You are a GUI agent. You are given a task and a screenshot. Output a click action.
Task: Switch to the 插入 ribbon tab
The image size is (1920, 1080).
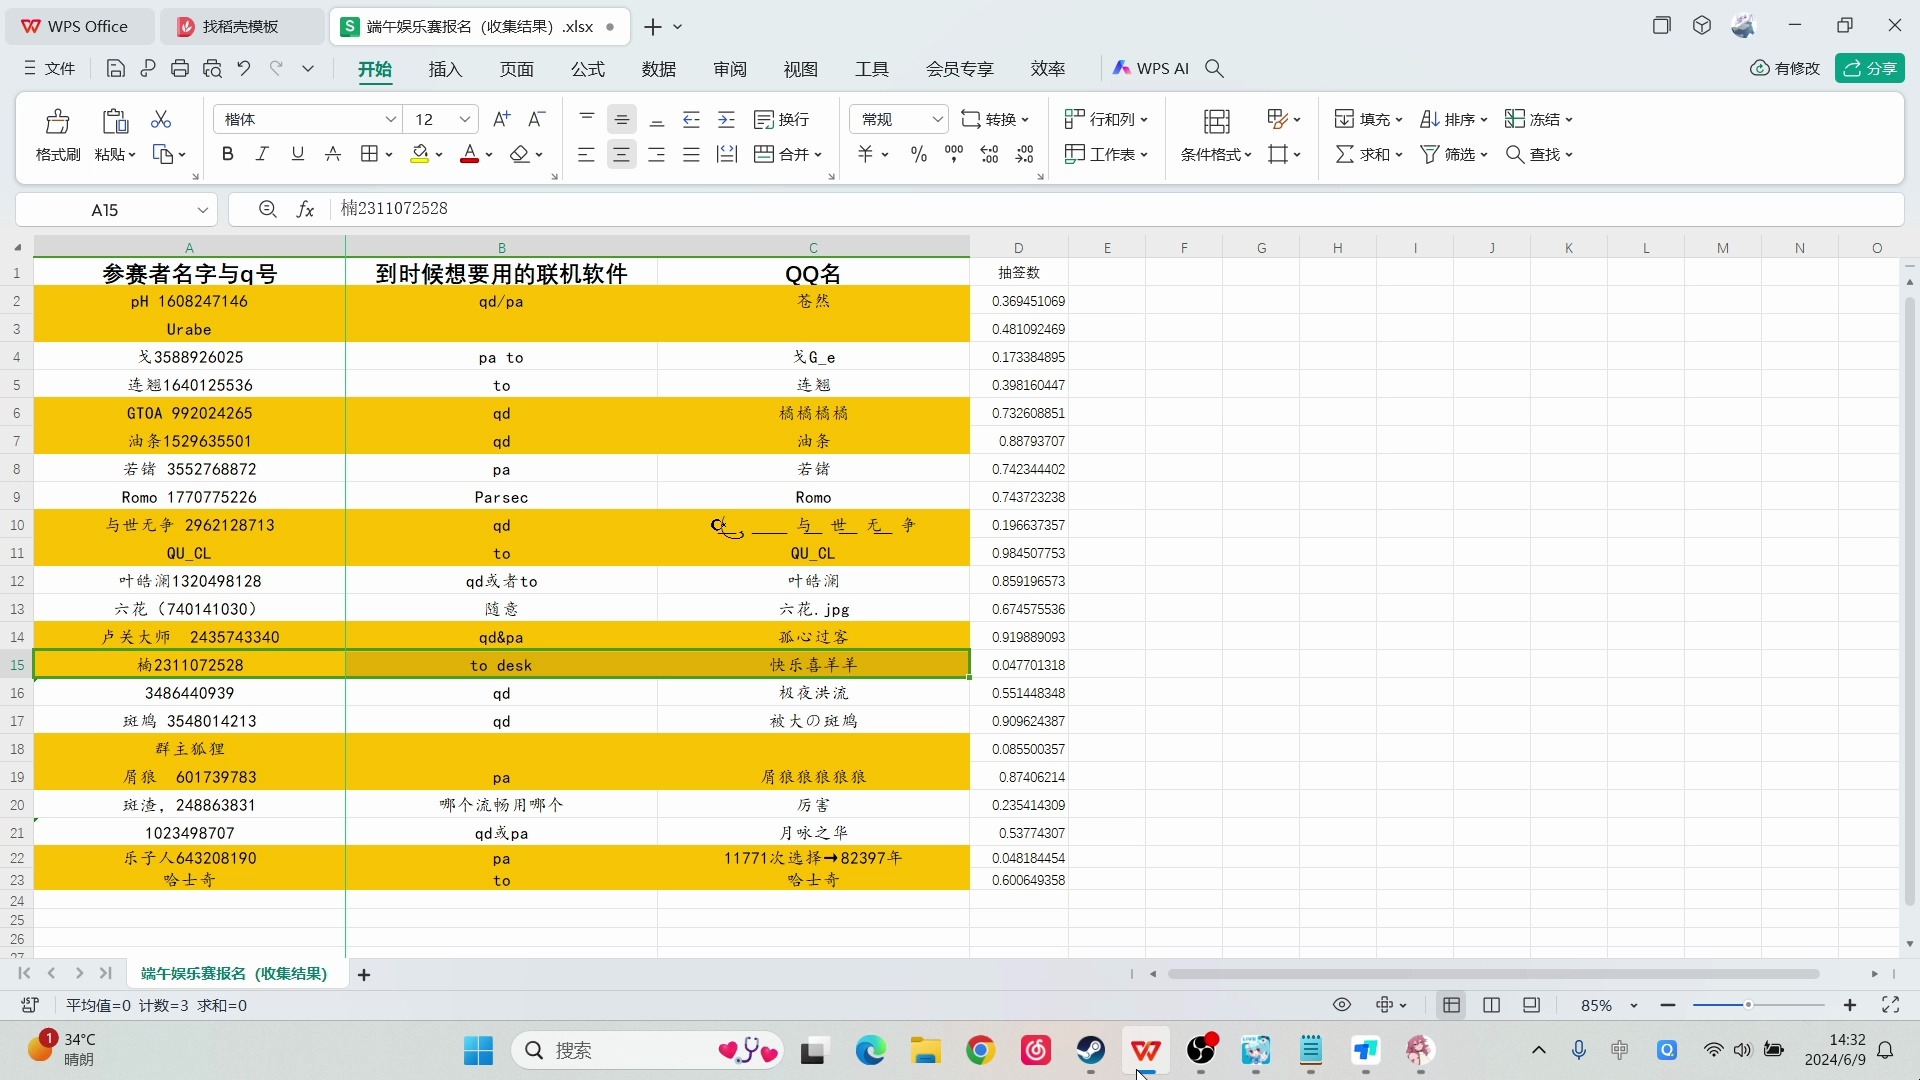[x=444, y=69]
